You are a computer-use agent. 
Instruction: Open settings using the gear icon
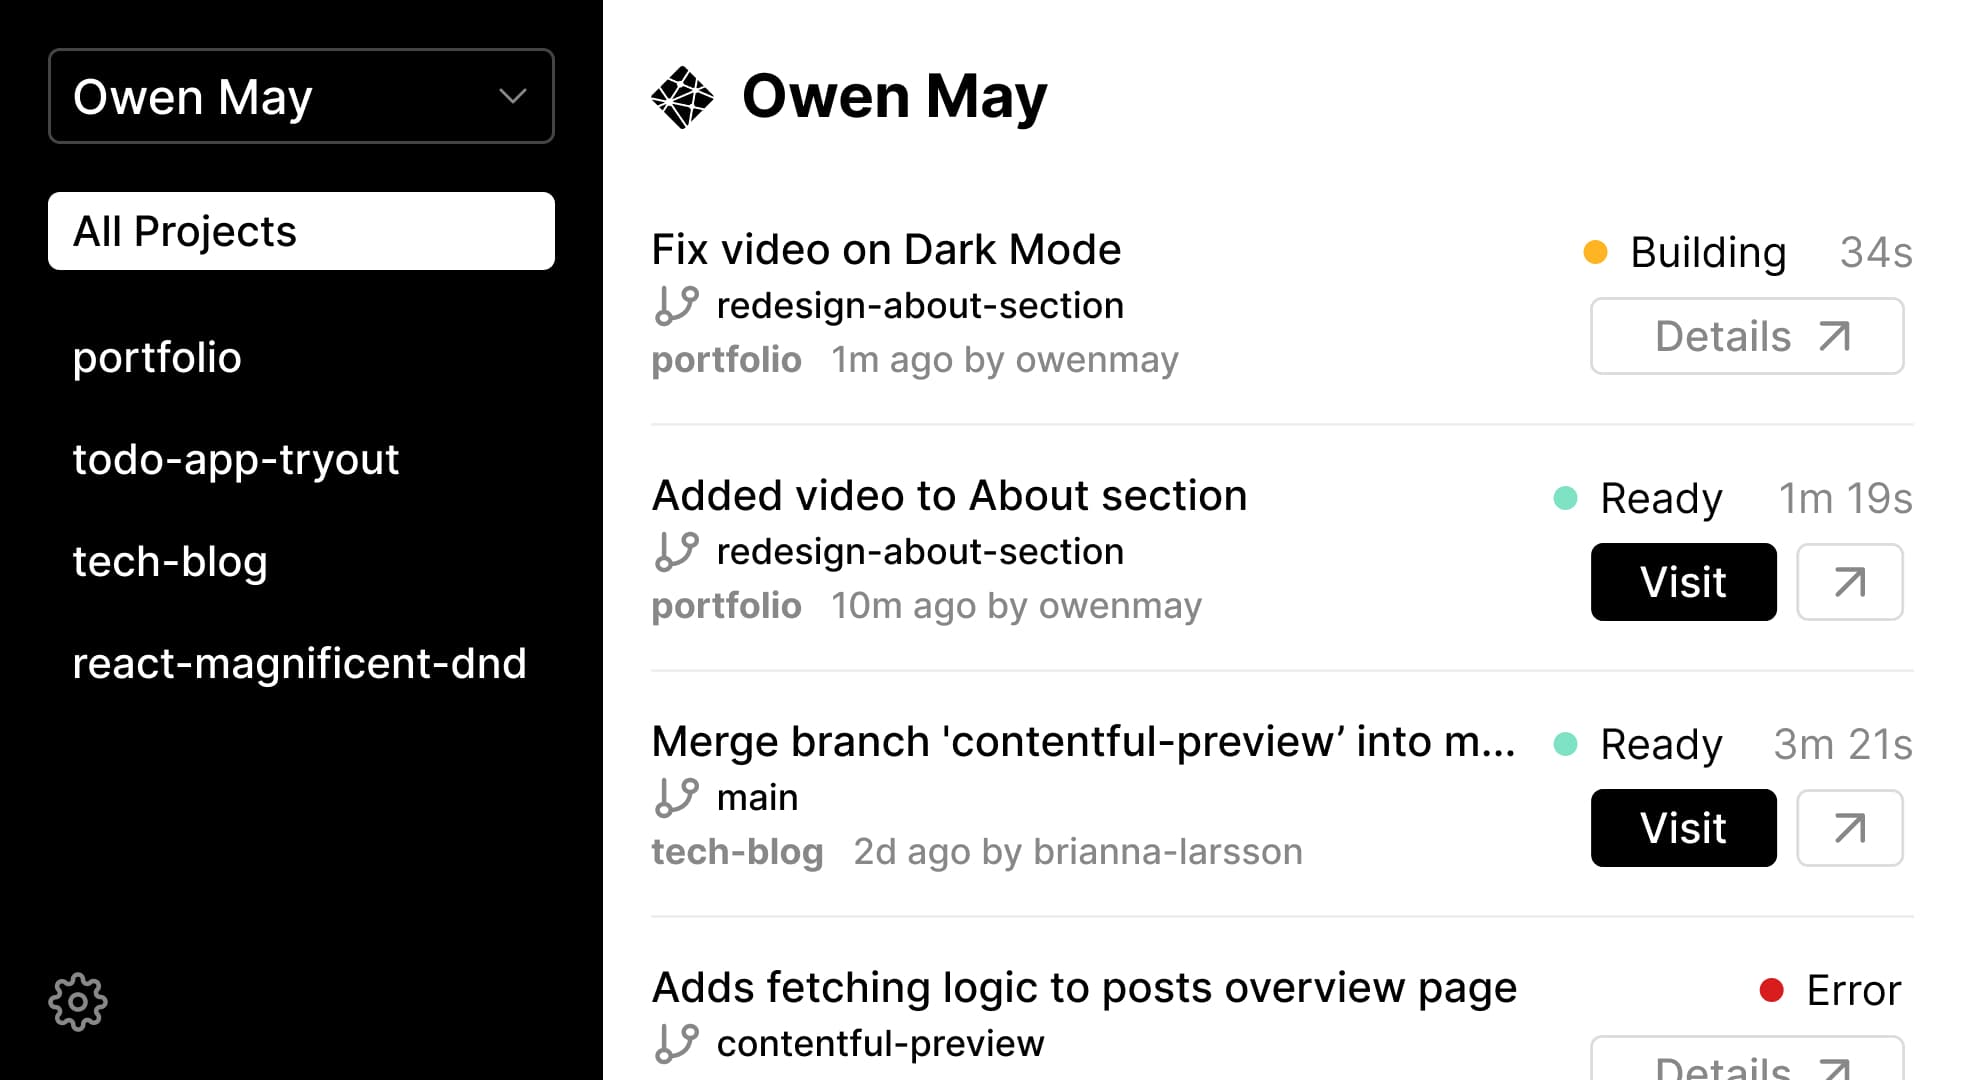pyautogui.click(x=78, y=1001)
